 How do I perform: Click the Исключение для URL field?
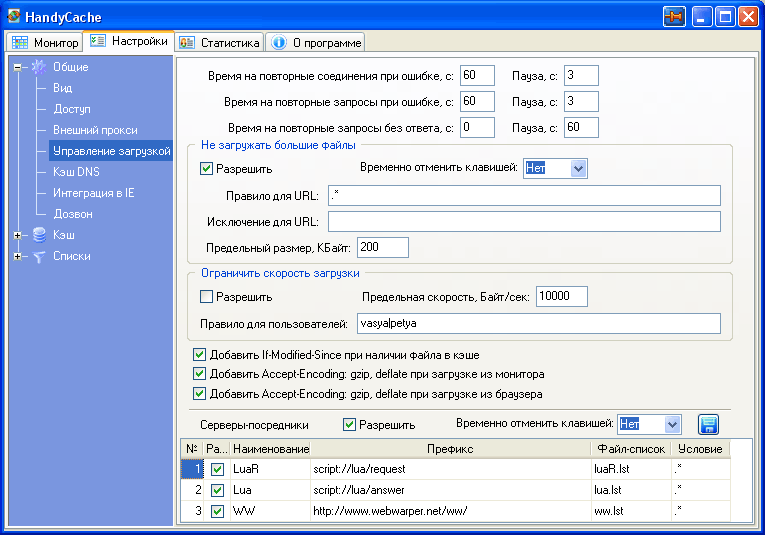pyautogui.click(x=524, y=221)
